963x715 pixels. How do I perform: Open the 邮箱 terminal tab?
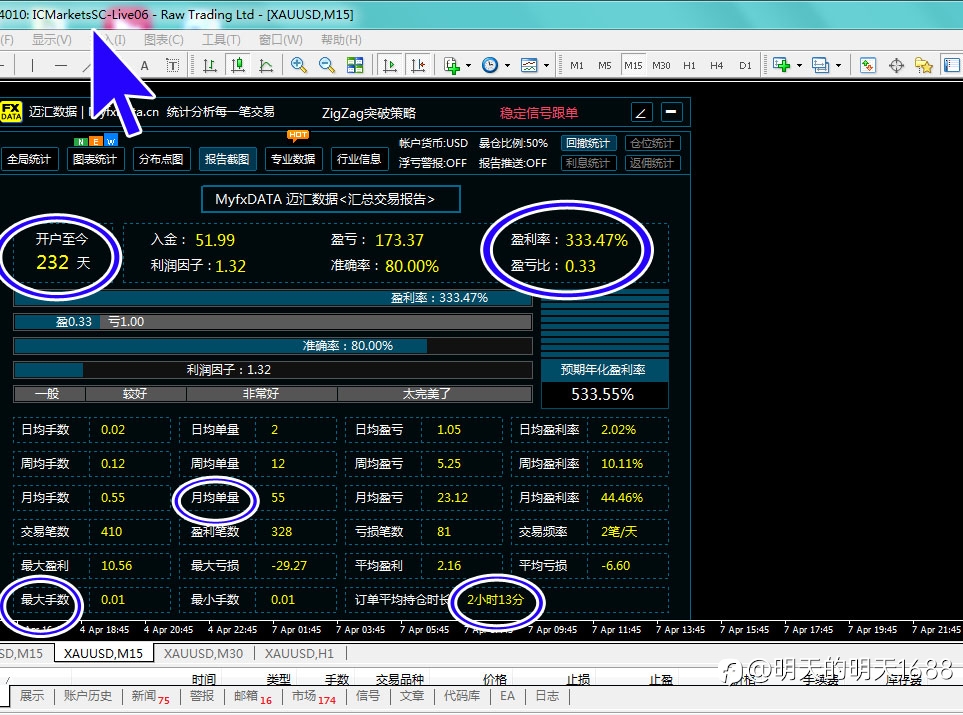pyautogui.click(x=252, y=697)
